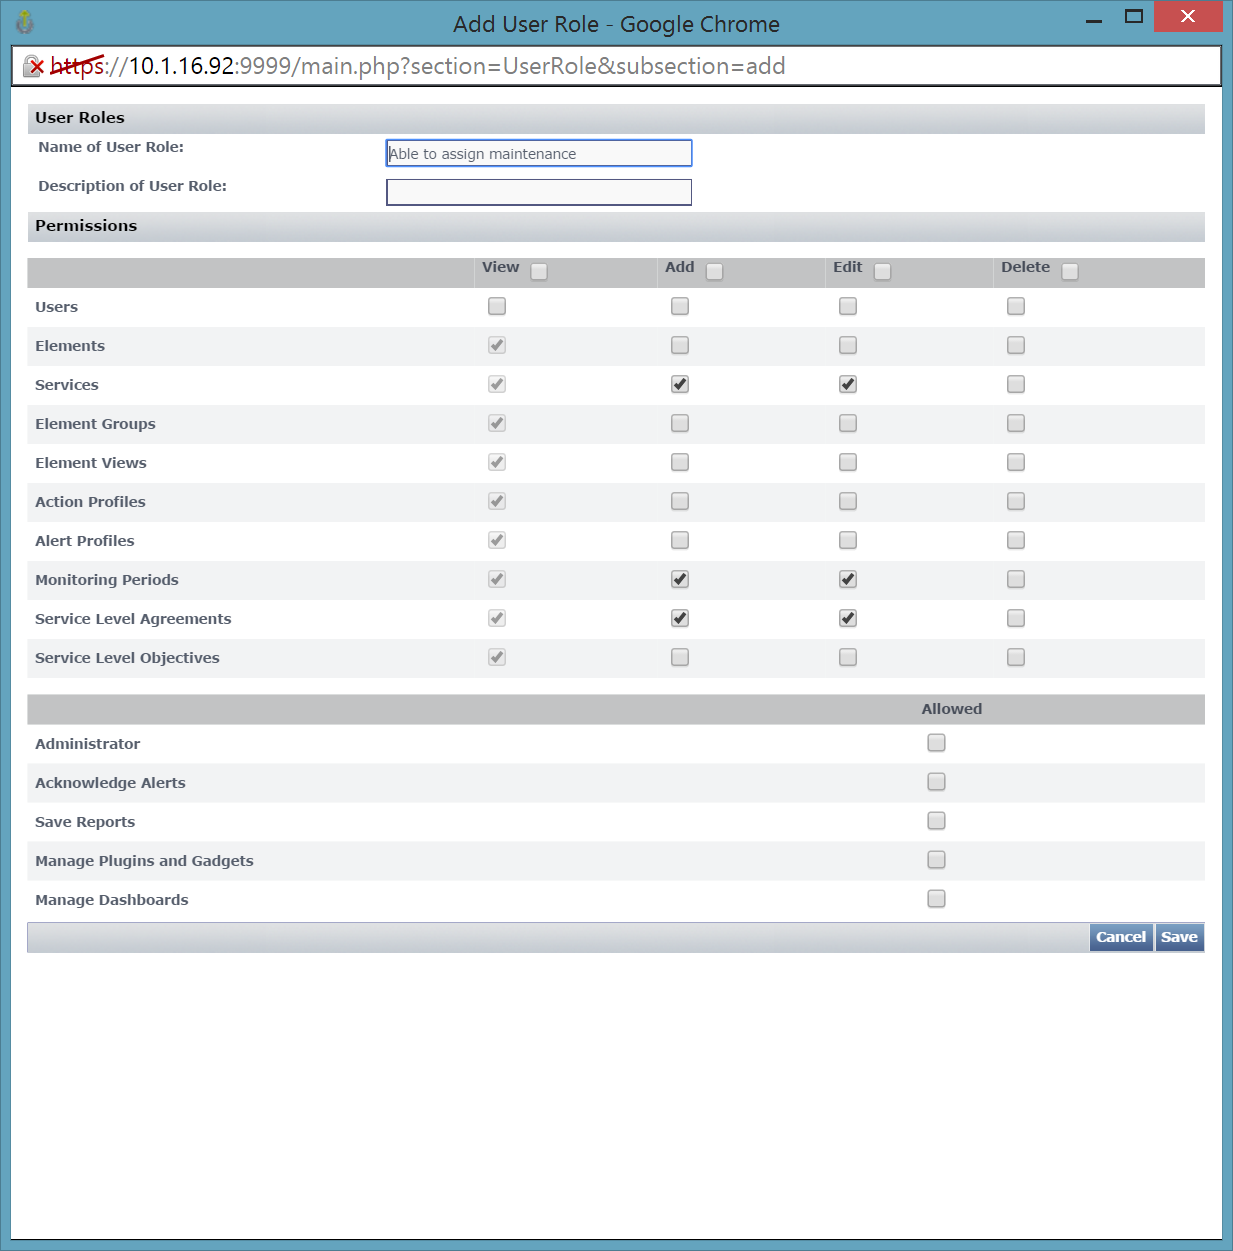Viewport: 1233px width, 1251px height.
Task: Check Service Level Objectives Add checkbox
Action: pyautogui.click(x=680, y=657)
